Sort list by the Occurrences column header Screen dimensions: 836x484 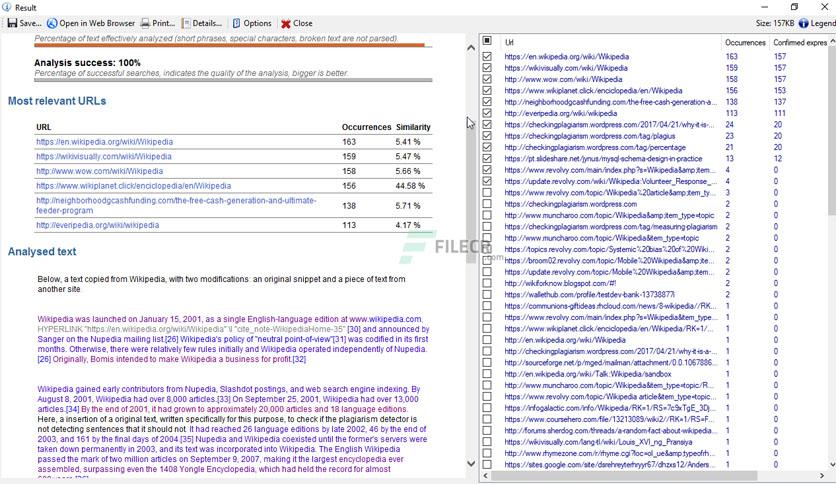coord(745,42)
